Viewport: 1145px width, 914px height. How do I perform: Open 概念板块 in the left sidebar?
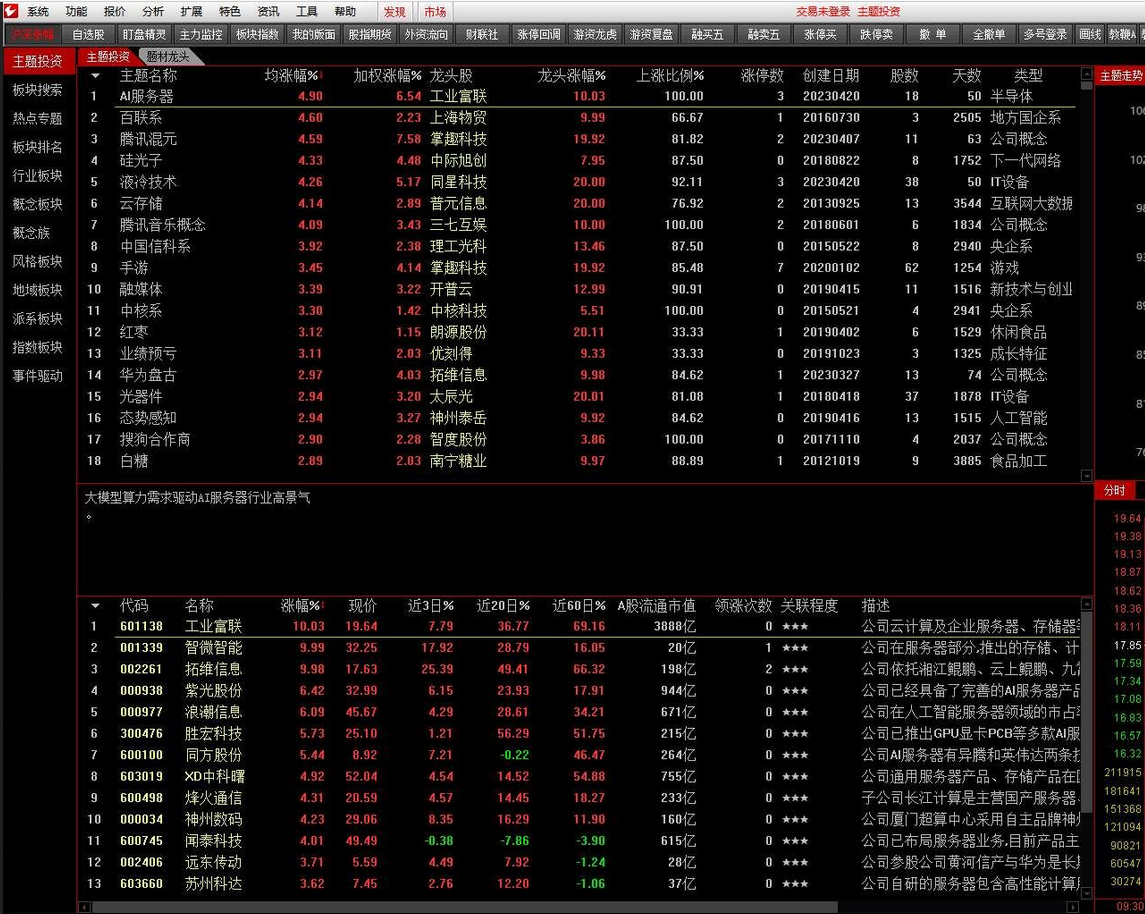click(x=38, y=204)
